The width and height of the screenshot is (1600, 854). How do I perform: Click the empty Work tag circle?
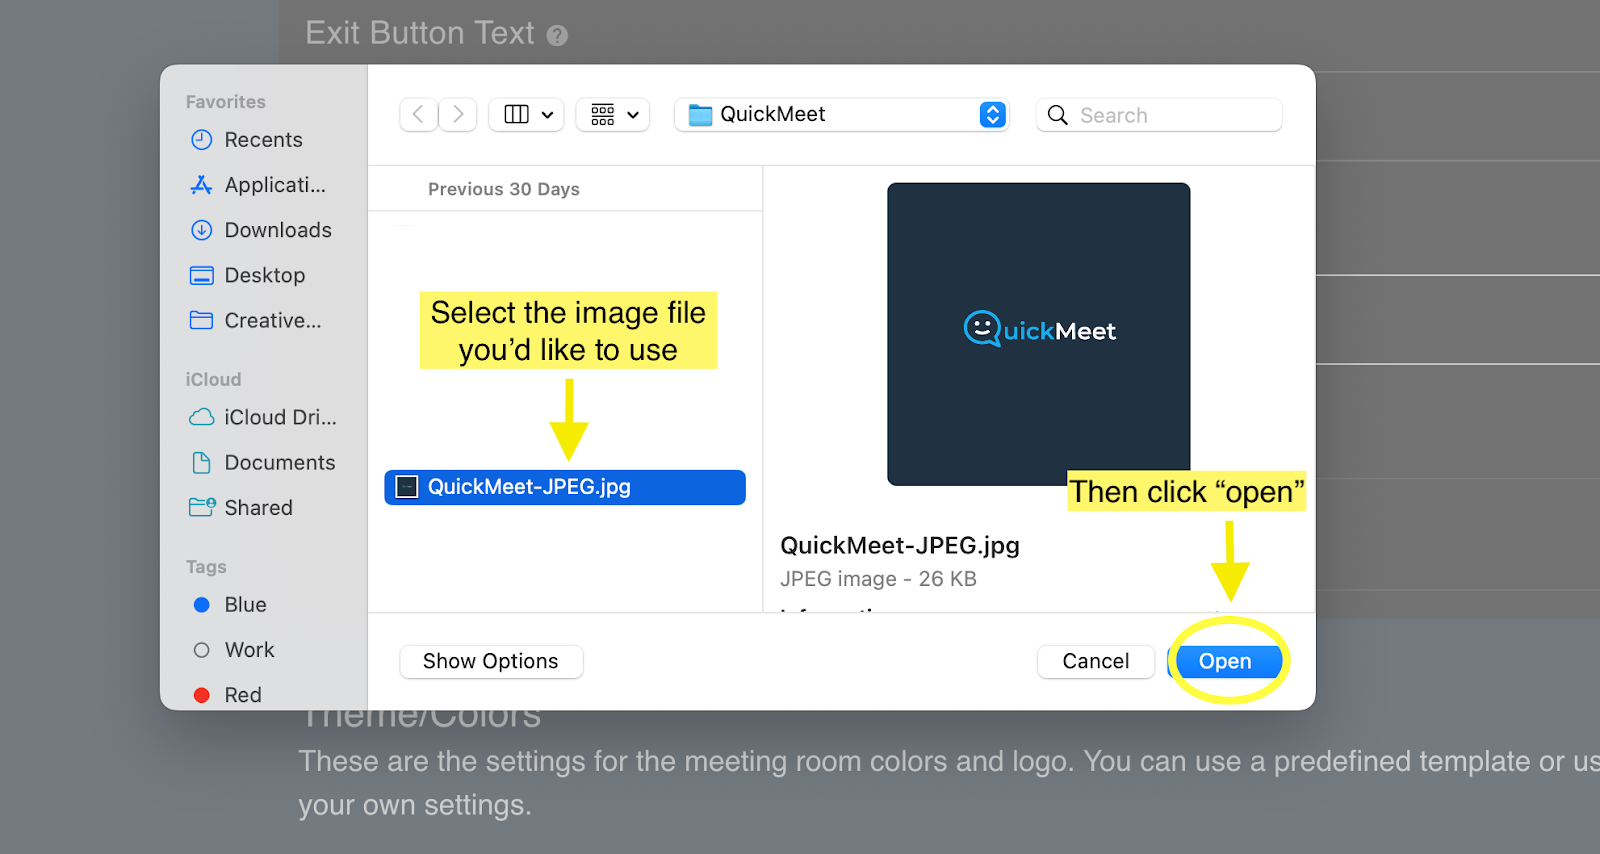point(202,650)
